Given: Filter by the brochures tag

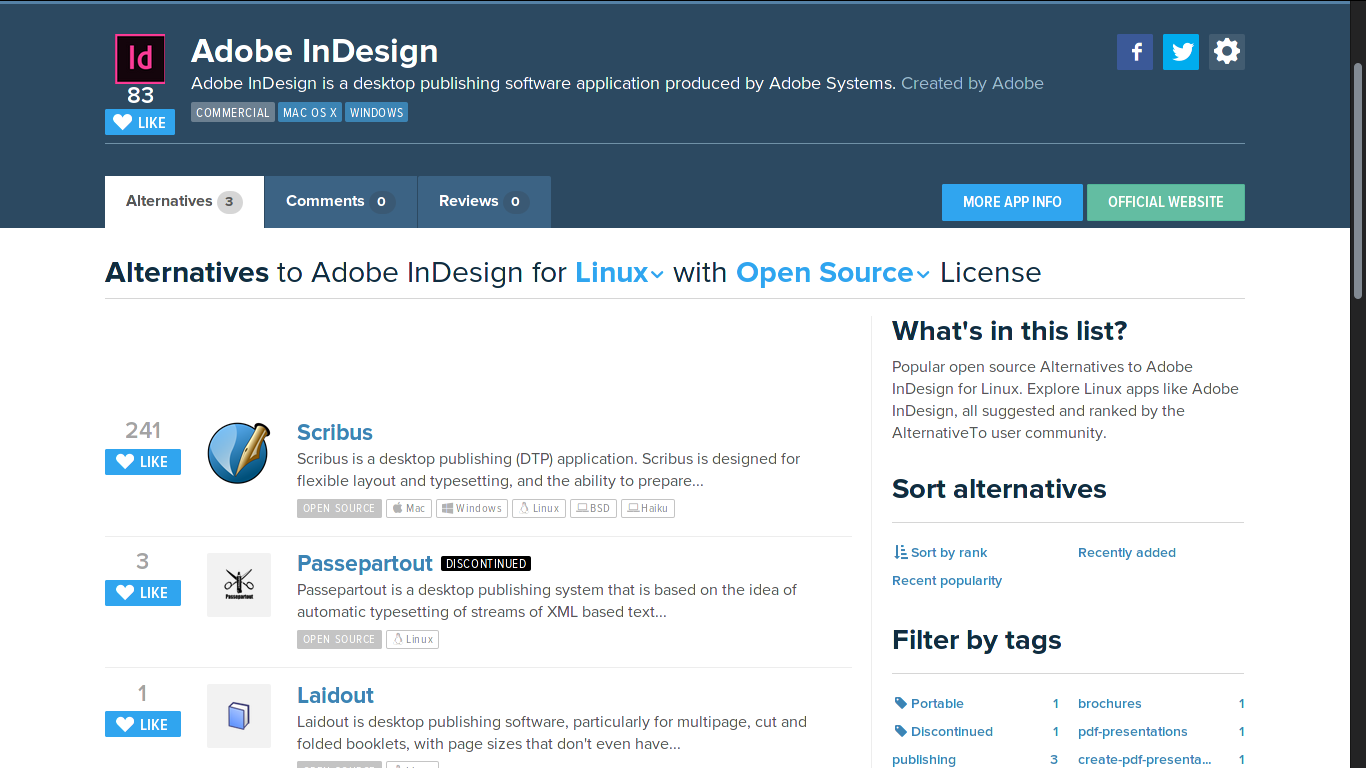Looking at the screenshot, I should click(x=1110, y=703).
